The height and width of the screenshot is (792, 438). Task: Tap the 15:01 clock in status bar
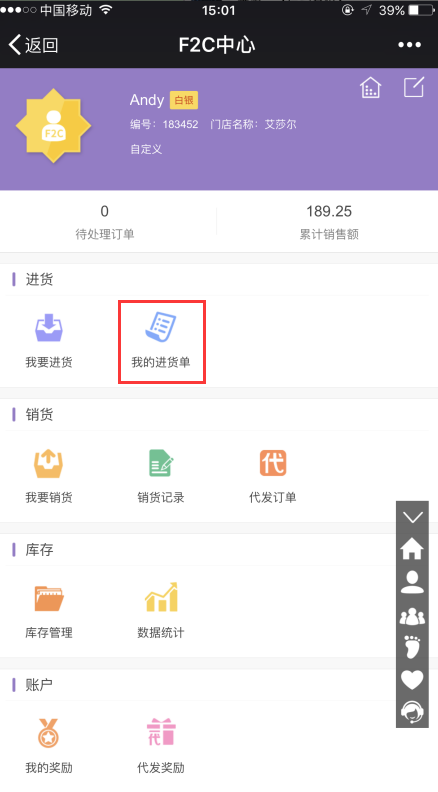(x=218, y=10)
